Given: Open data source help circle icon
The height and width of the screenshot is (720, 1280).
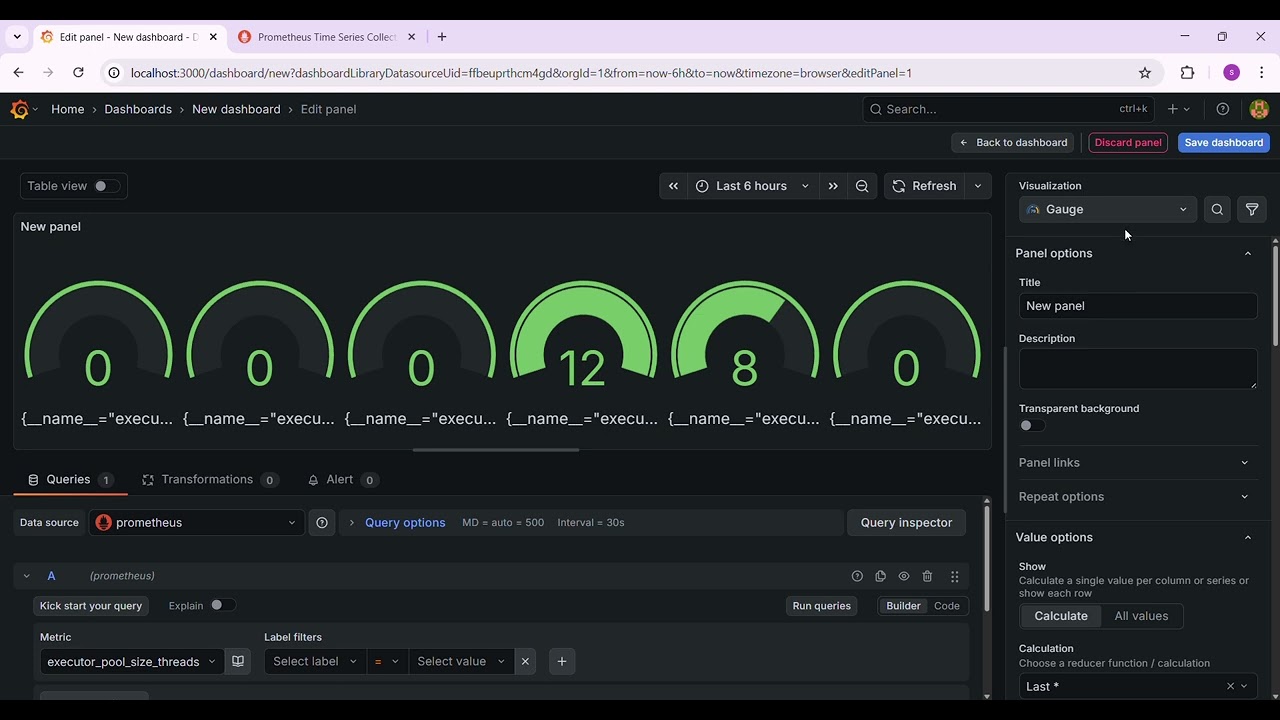Looking at the screenshot, I should pos(322,522).
